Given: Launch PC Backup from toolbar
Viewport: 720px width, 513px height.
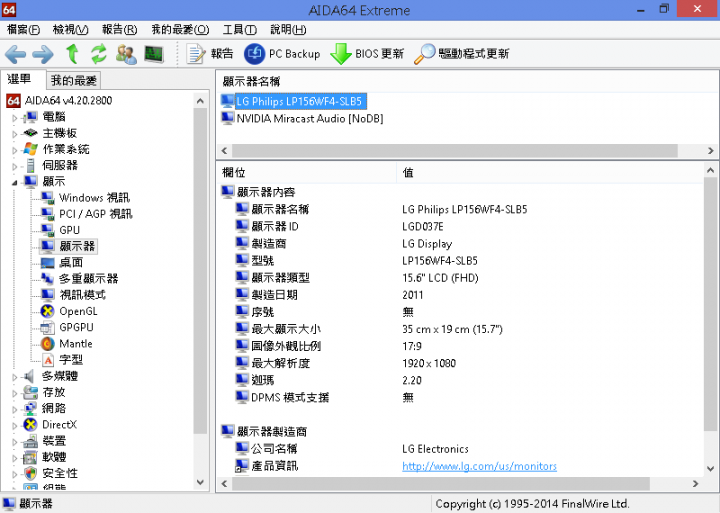Looking at the screenshot, I should coord(282,54).
